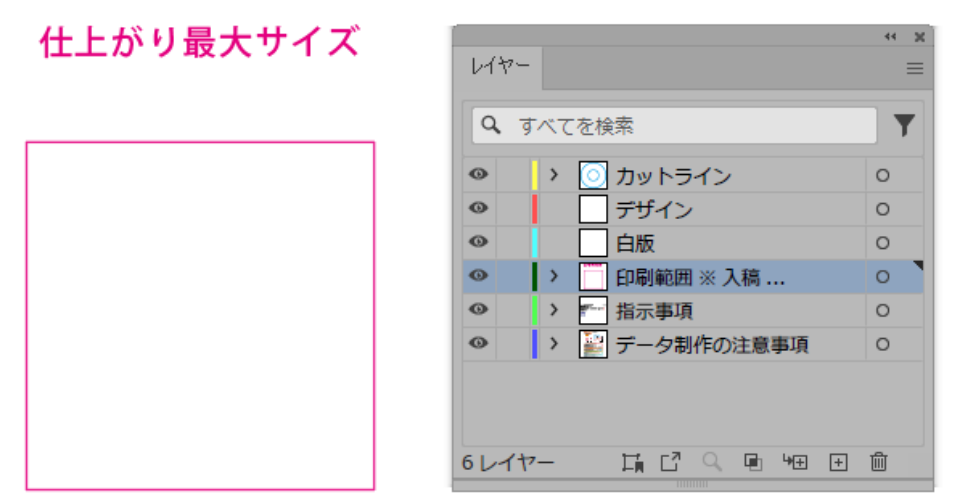The width and height of the screenshot is (960, 500).
Task: Open the Layers panel hamburger menu
Action: click(x=915, y=68)
